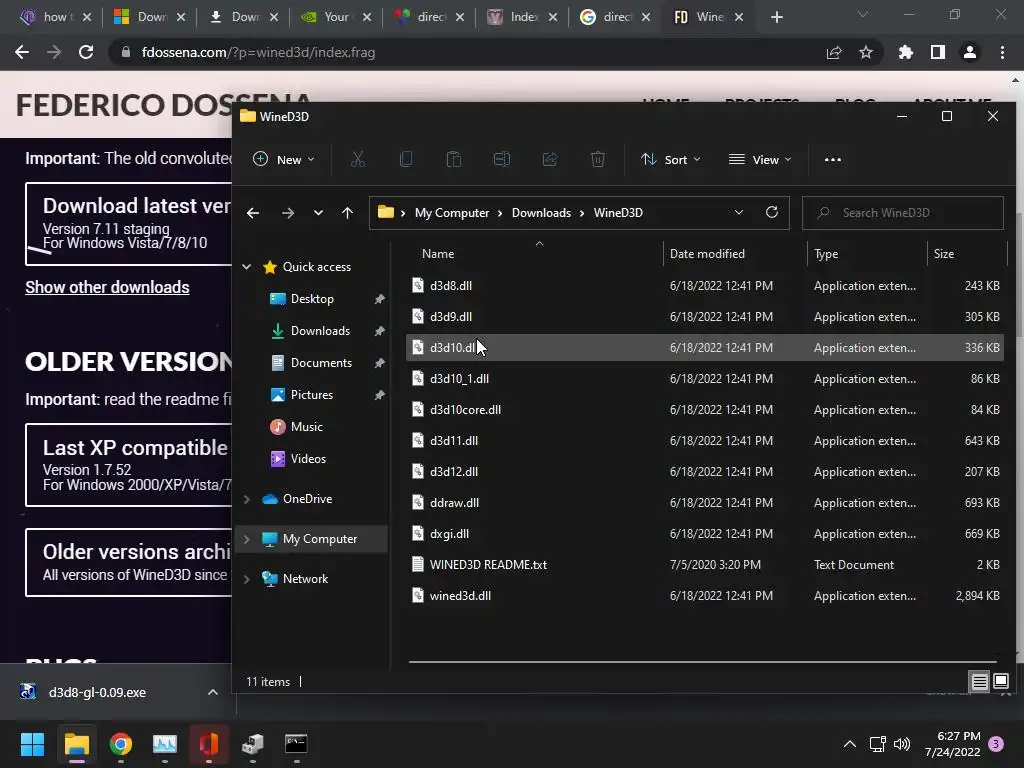Viewport: 1024px width, 768px height.
Task: Open Chrome from the taskbar
Action: [120, 743]
